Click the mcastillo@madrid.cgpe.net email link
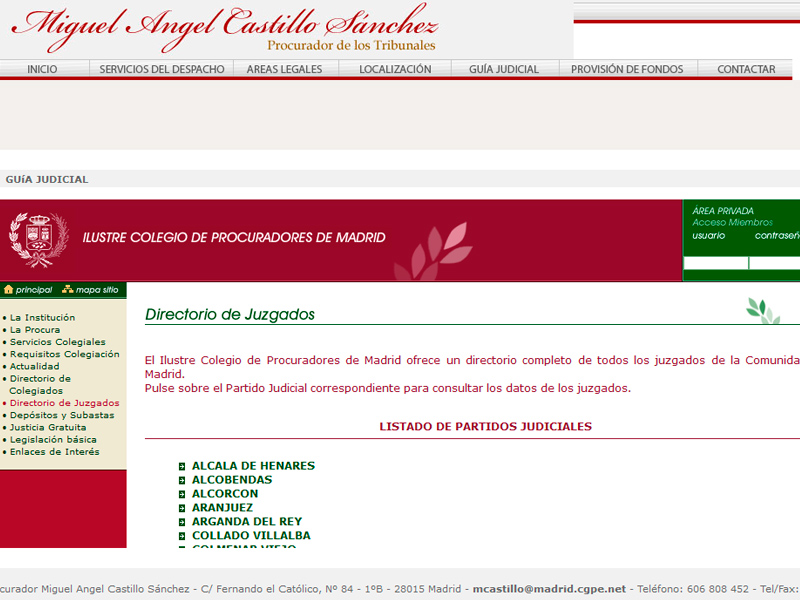The height and width of the screenshot is (600, 800). click(549, 589)
